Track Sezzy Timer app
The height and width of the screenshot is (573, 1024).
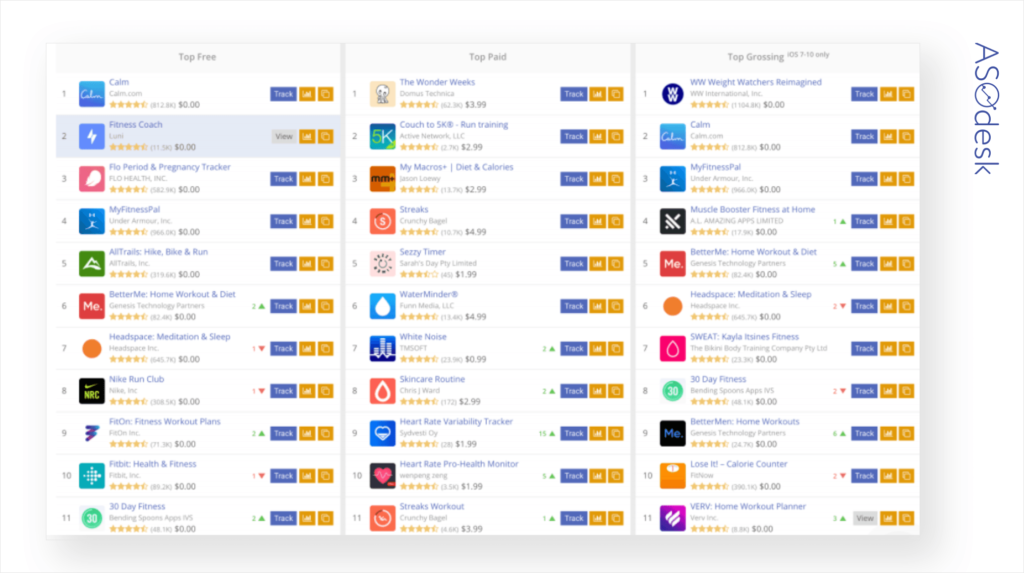tap(573, 264)
